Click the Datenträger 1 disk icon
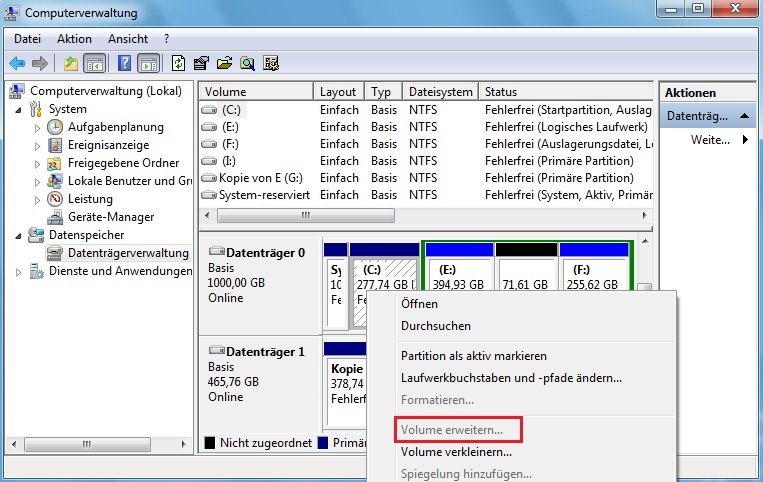This screenshot has width=763, height=482. pos(217,351)
